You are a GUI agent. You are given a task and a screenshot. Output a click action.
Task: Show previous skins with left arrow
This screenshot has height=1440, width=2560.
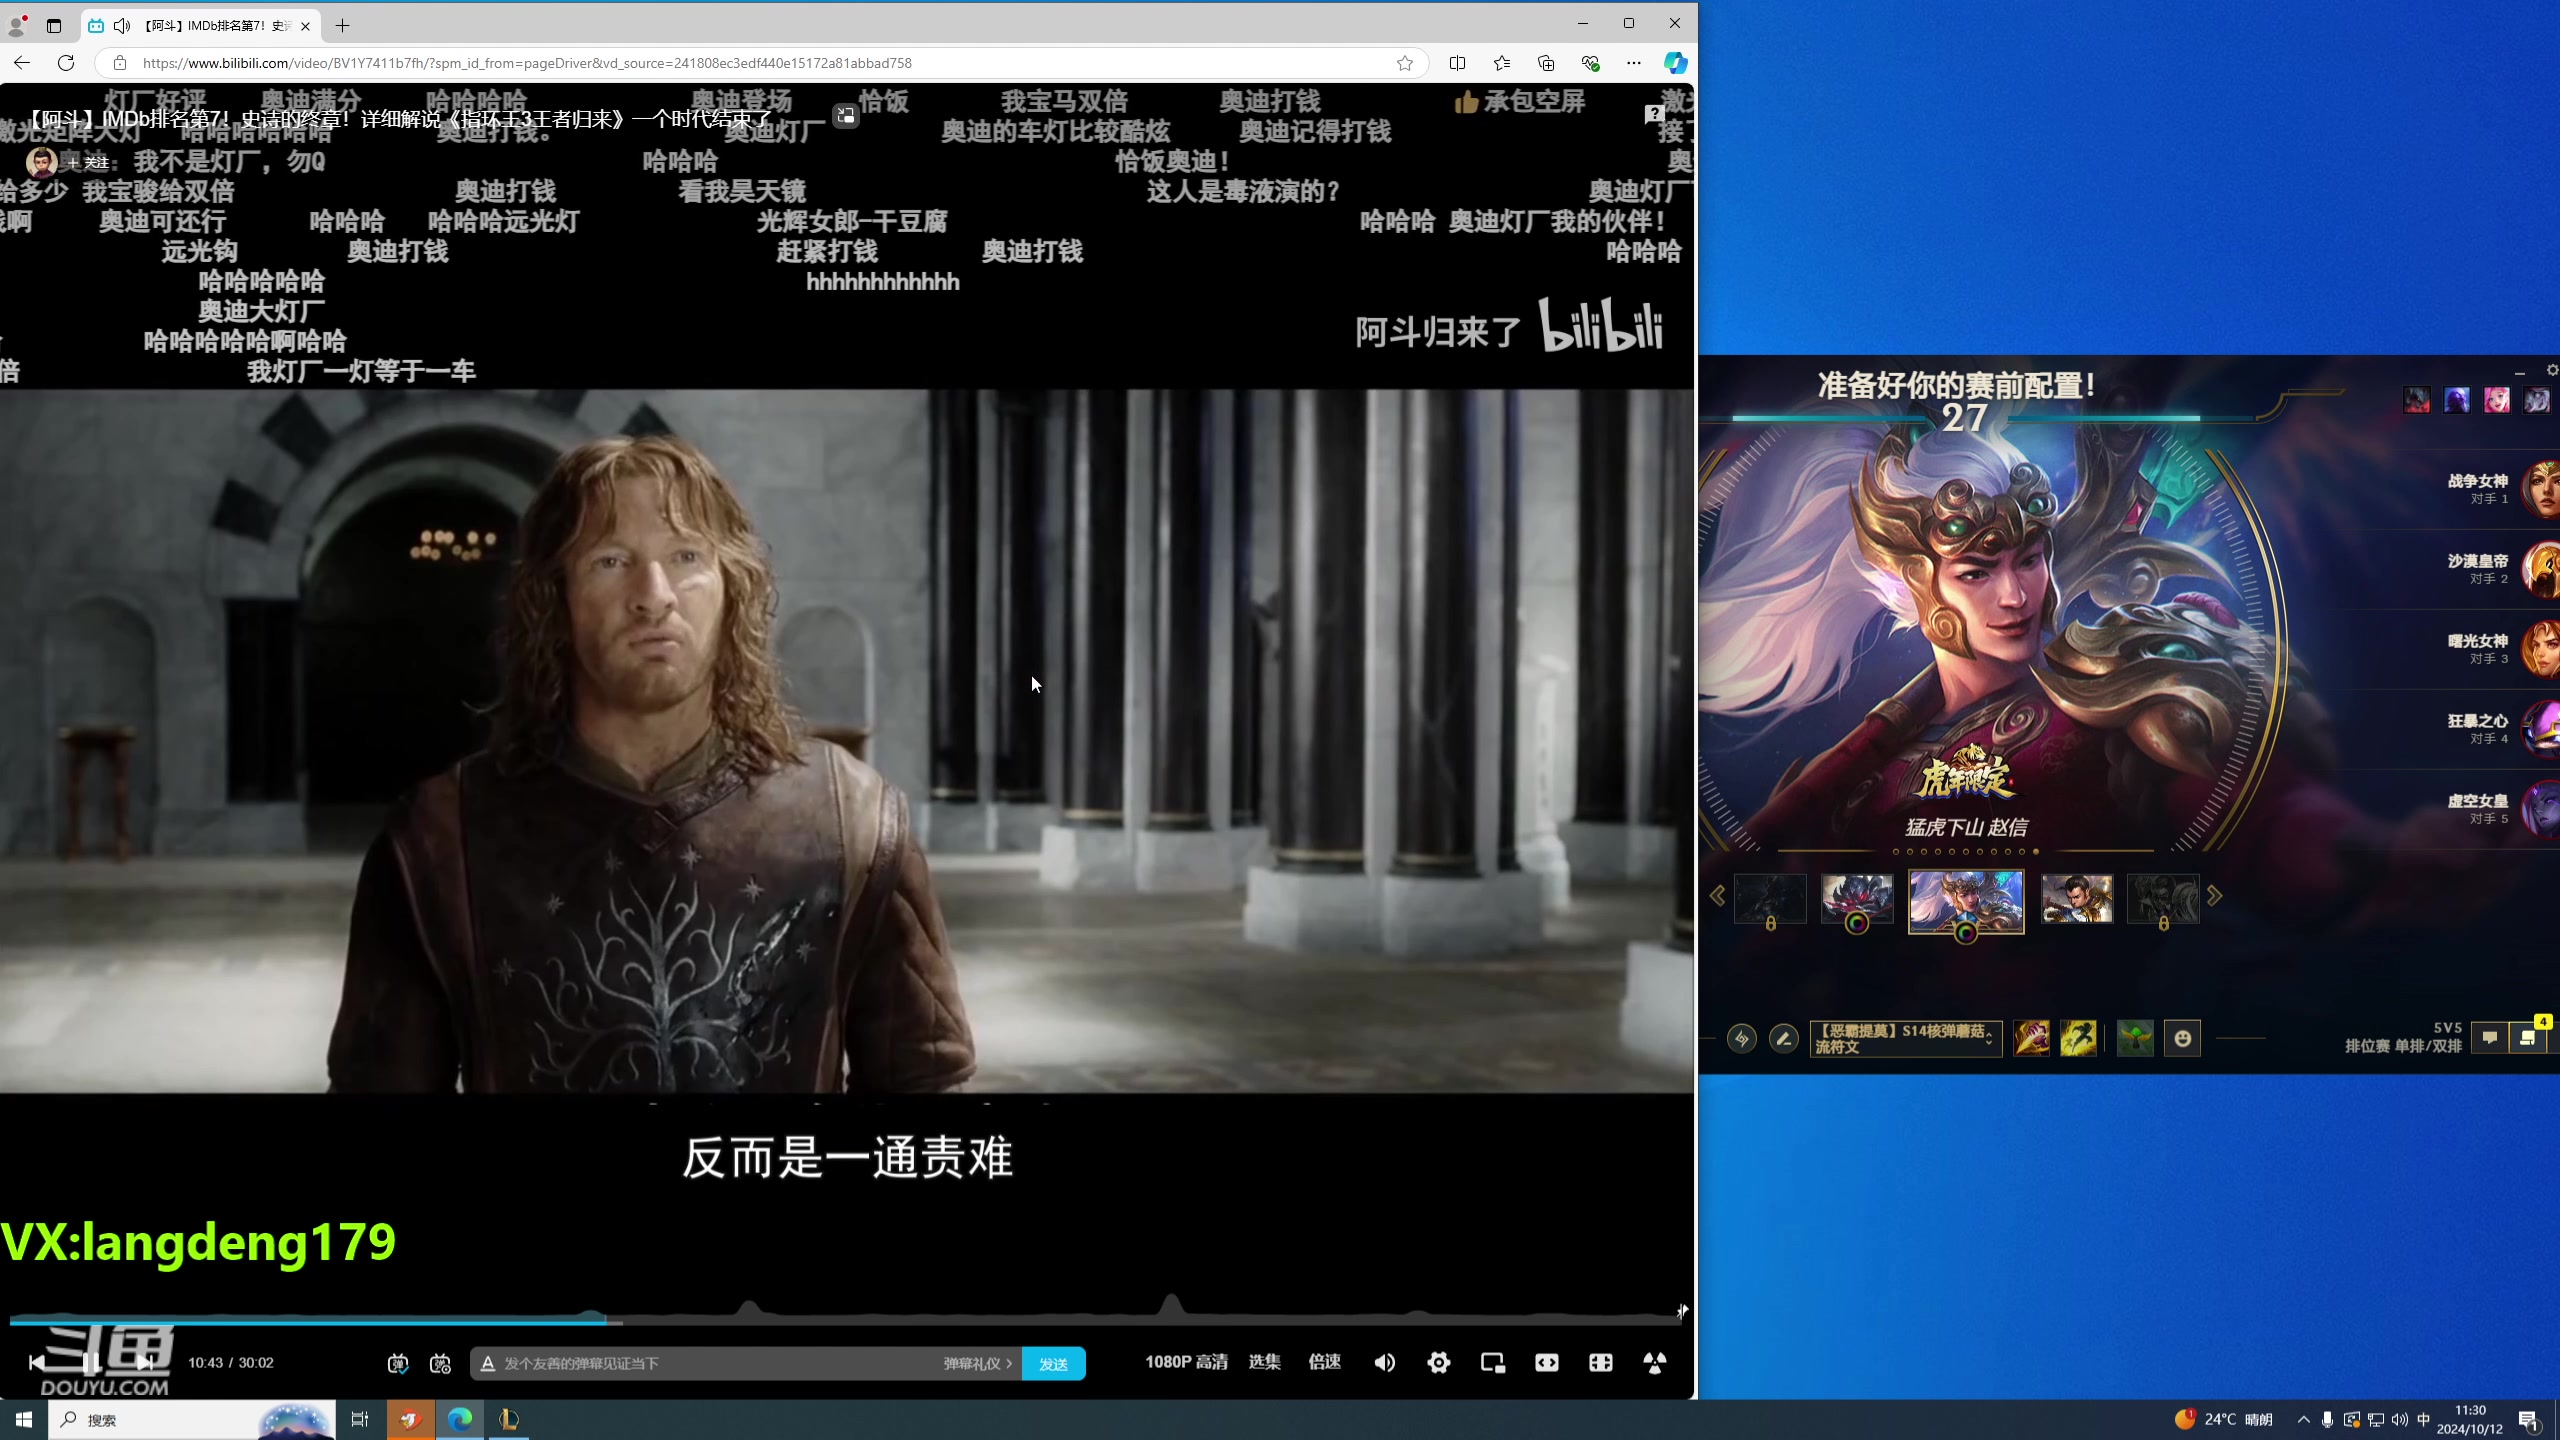point(1717,896)
